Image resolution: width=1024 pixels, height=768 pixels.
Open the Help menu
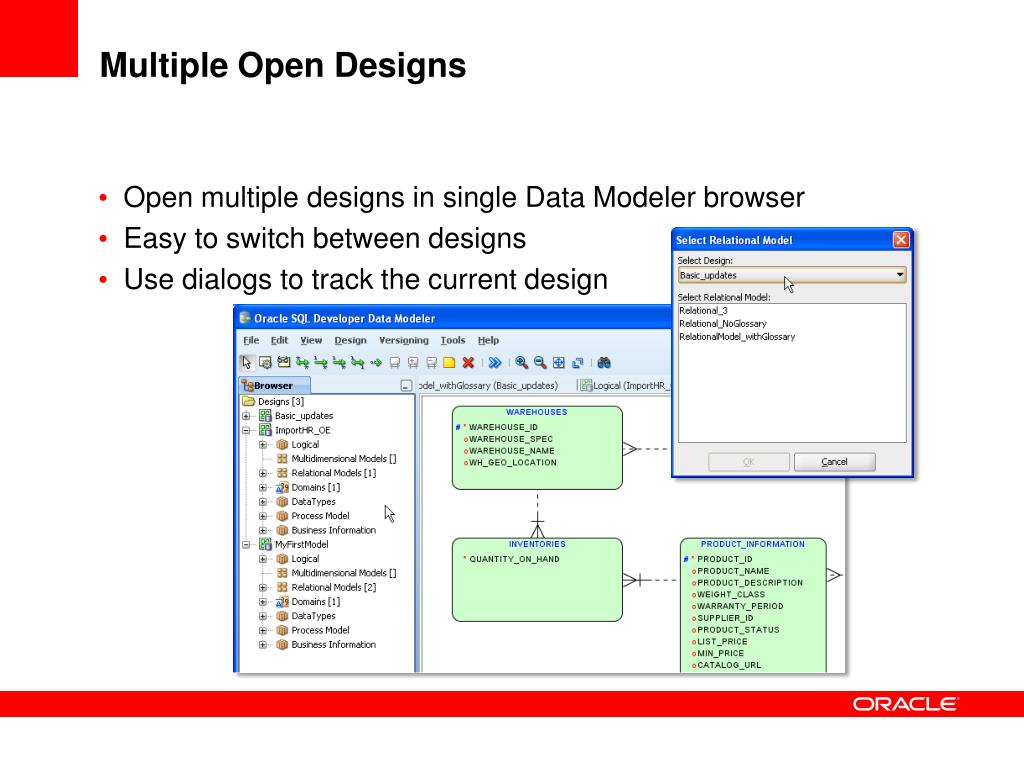488,340
